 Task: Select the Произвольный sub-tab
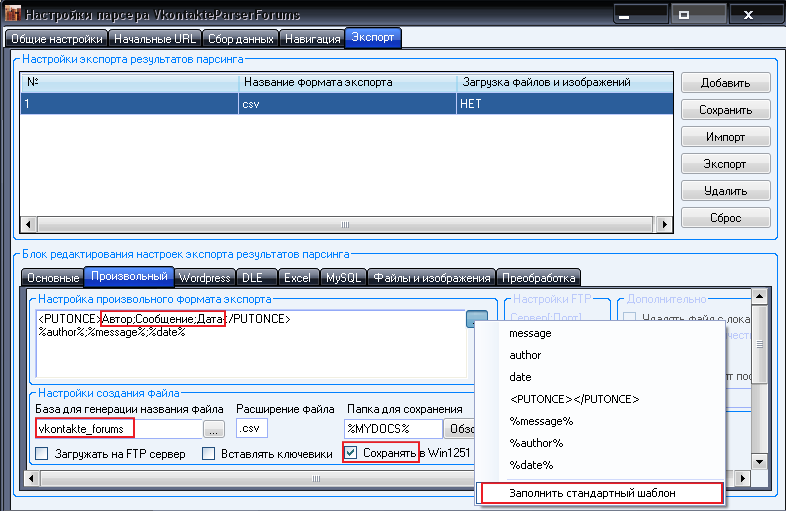(x=129, y=276)
